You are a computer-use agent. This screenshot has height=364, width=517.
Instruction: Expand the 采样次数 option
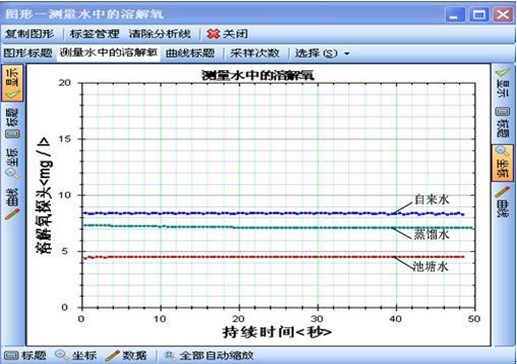pos(254,53)
